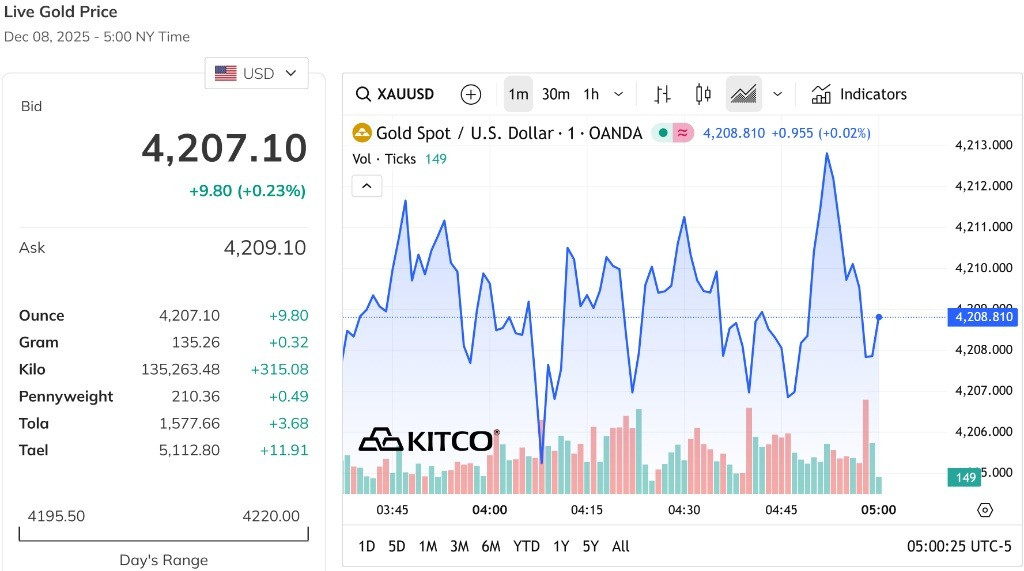
Task: Click the last price dot on chart
Action: (x=879, y=317)
